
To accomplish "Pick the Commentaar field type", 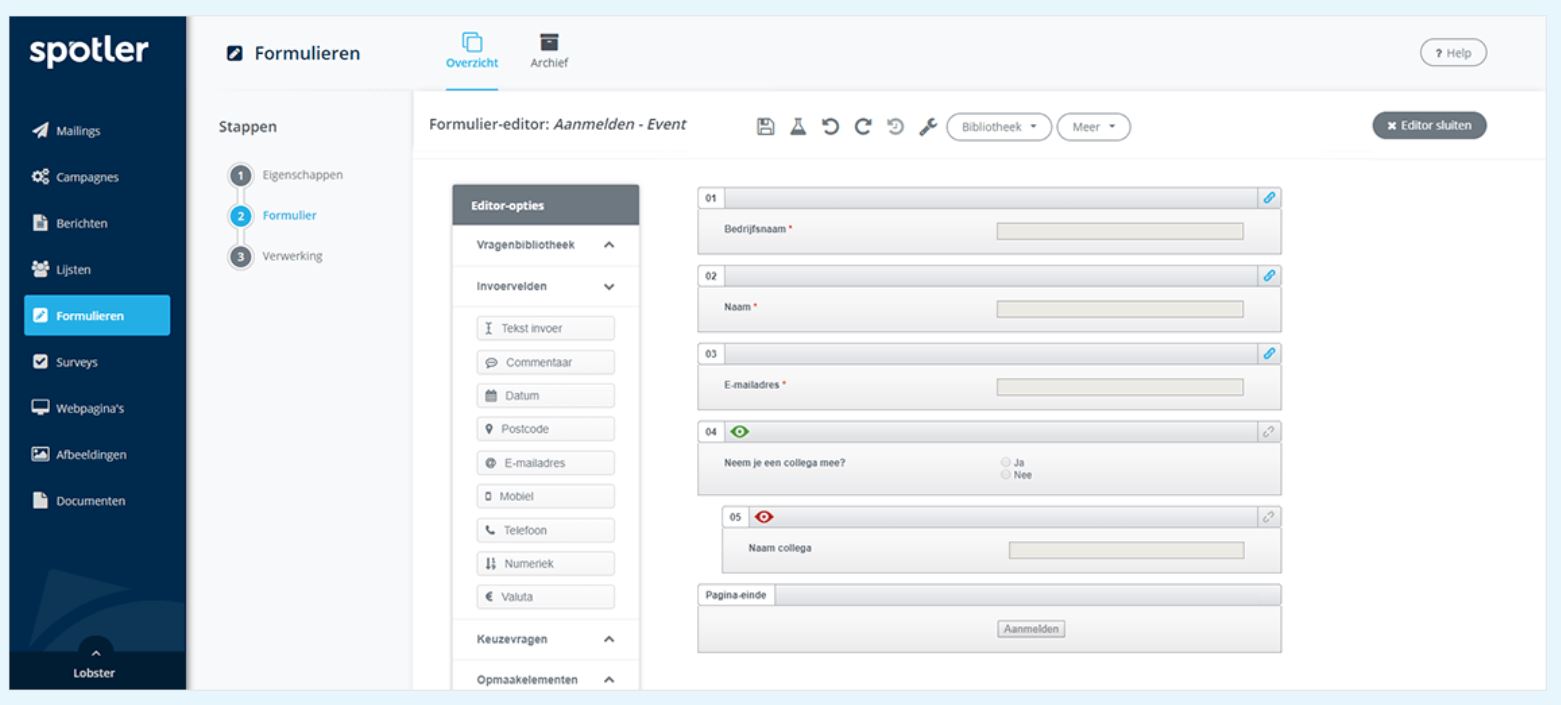I will click(545, 362).
